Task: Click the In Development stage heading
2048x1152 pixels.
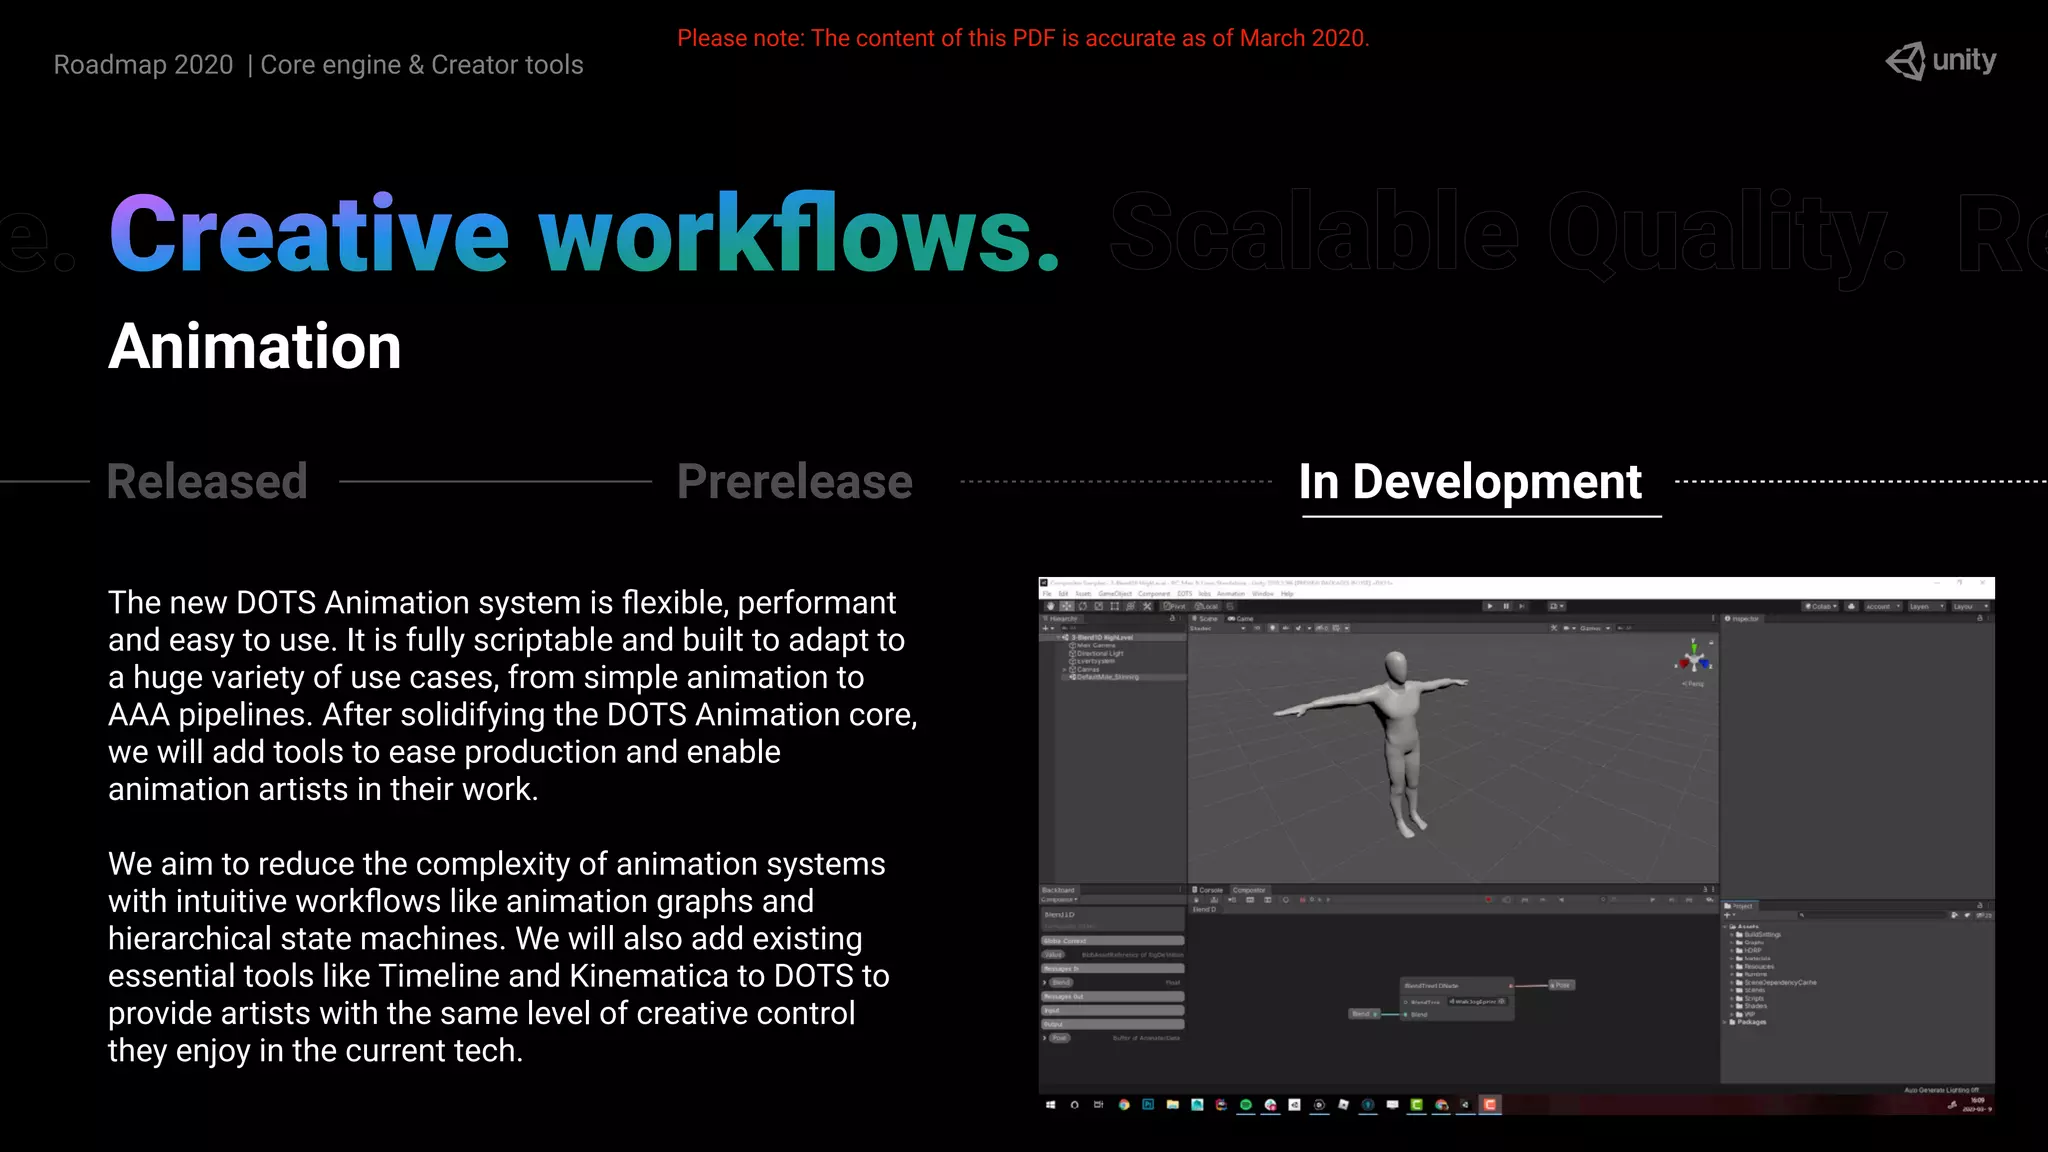Action: pyautogui.click(x=1470, y=482)
